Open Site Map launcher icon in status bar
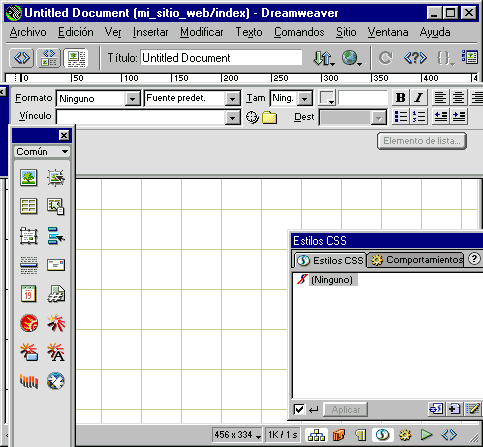483x447 pixels. coord(316,435)
